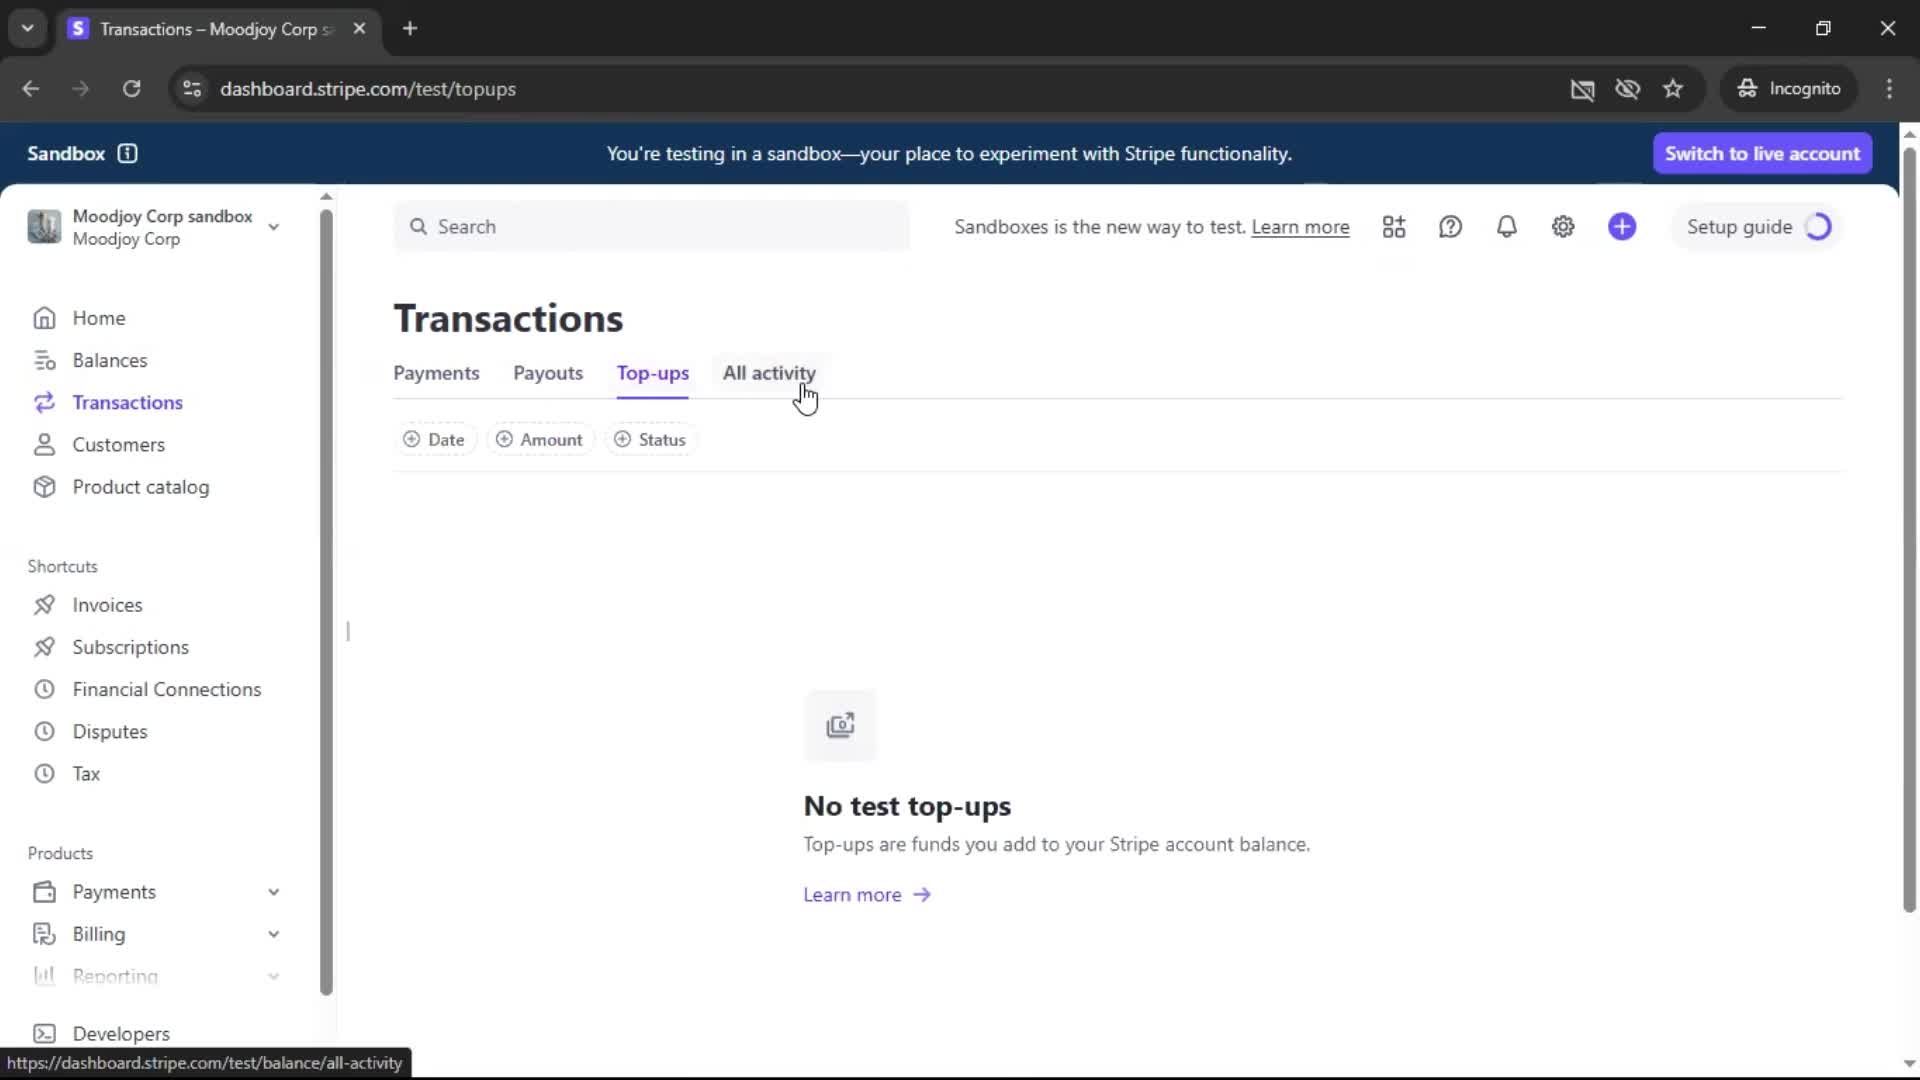Open the apps grid plus icon

pyautogui.click(x=1394, y=227)
